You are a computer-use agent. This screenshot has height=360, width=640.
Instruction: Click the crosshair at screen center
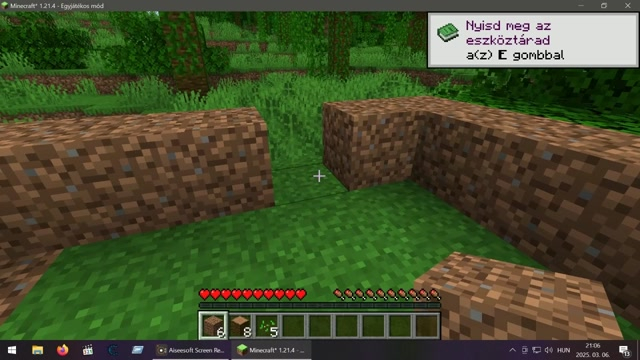319,176
